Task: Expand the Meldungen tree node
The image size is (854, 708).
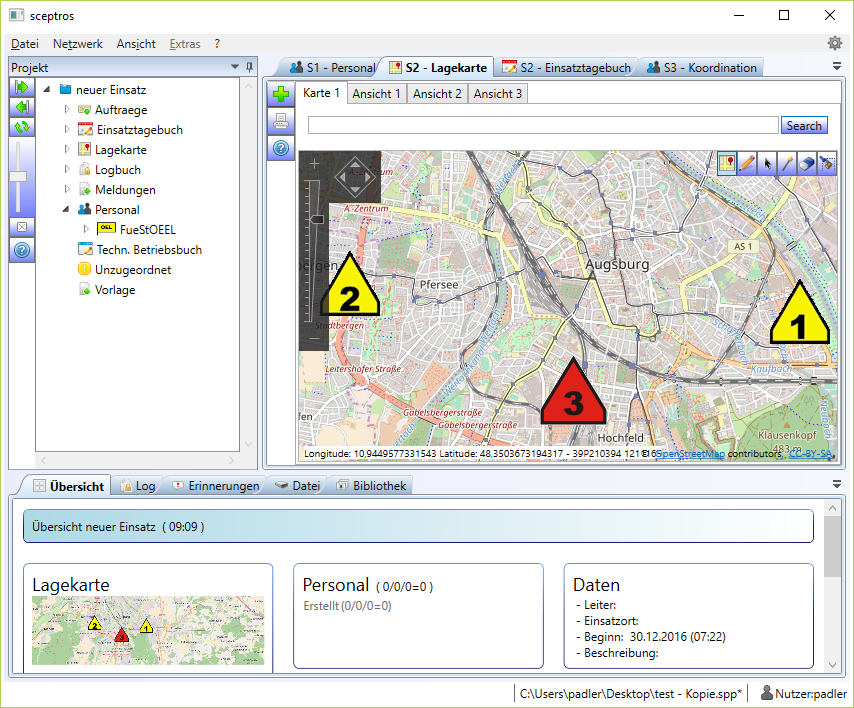Action: pos(67,190)
